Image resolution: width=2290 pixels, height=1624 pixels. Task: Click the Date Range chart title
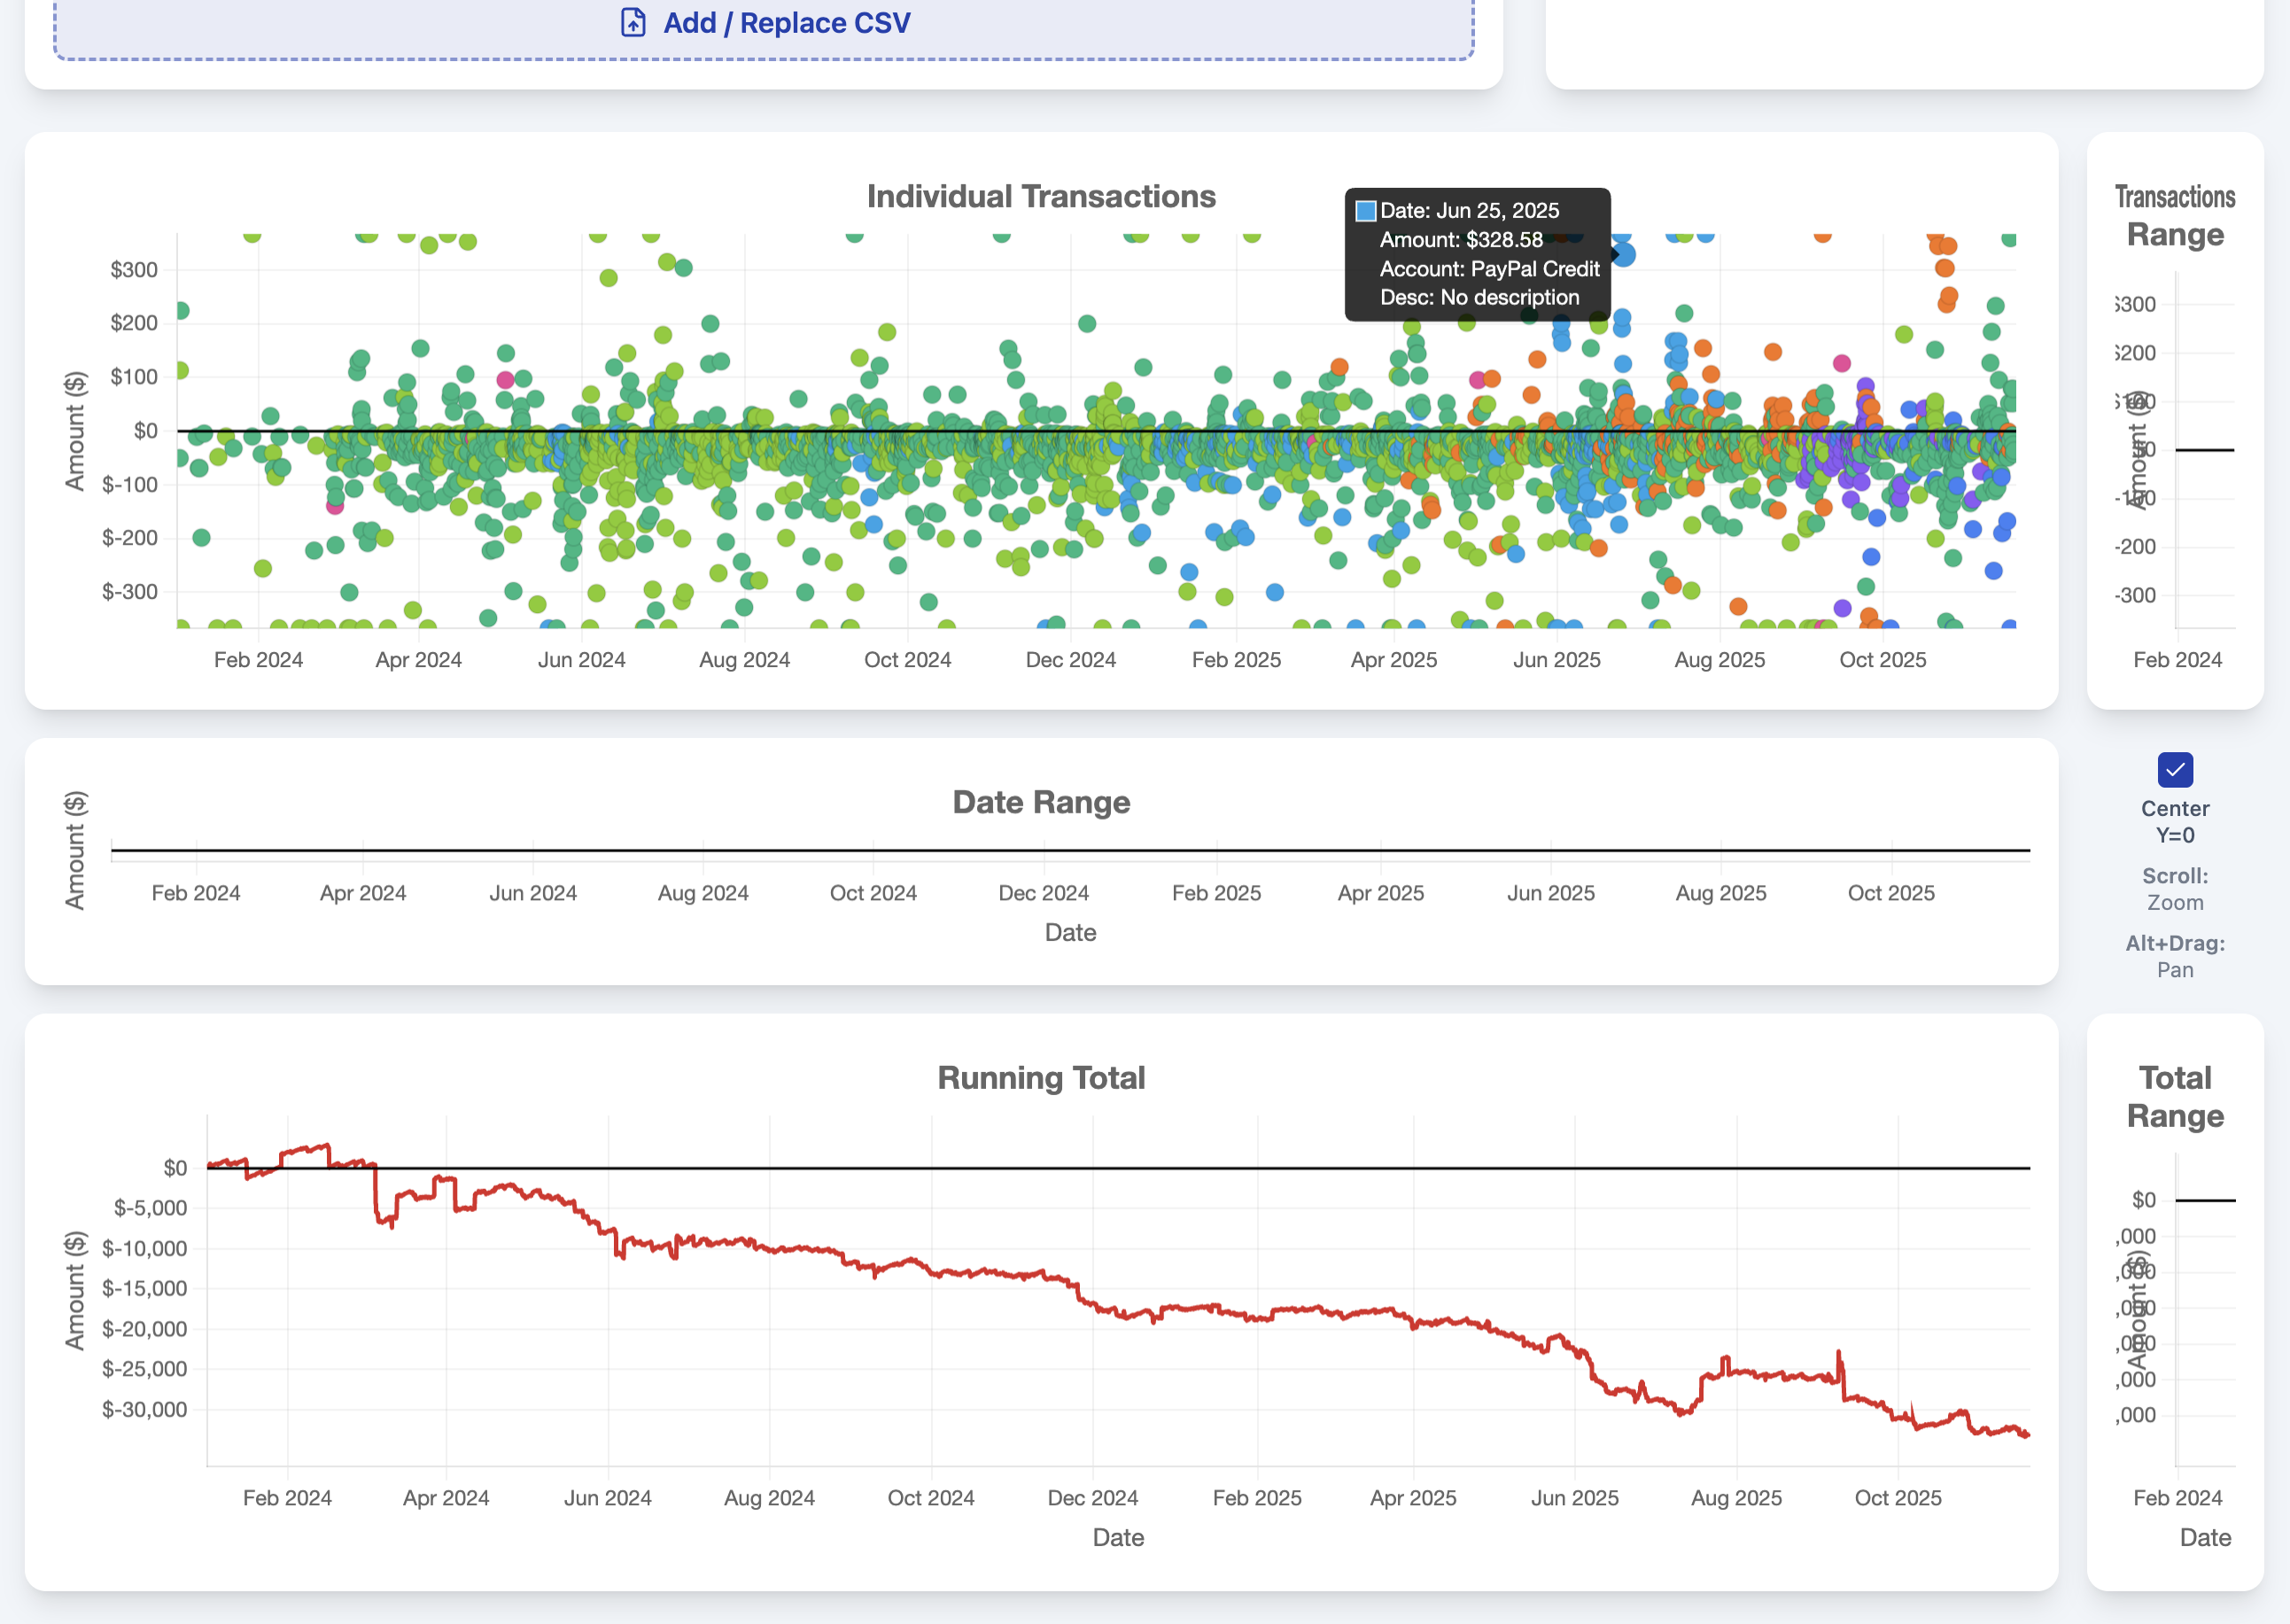[1040, 802]
